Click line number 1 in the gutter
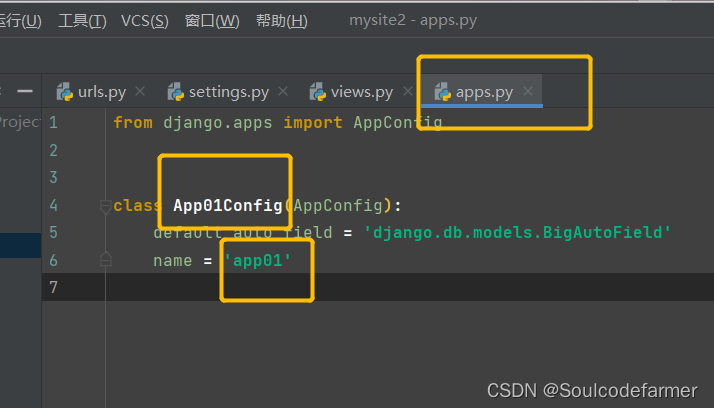Viewport: 714px width, 408px height. pos(53,122)
